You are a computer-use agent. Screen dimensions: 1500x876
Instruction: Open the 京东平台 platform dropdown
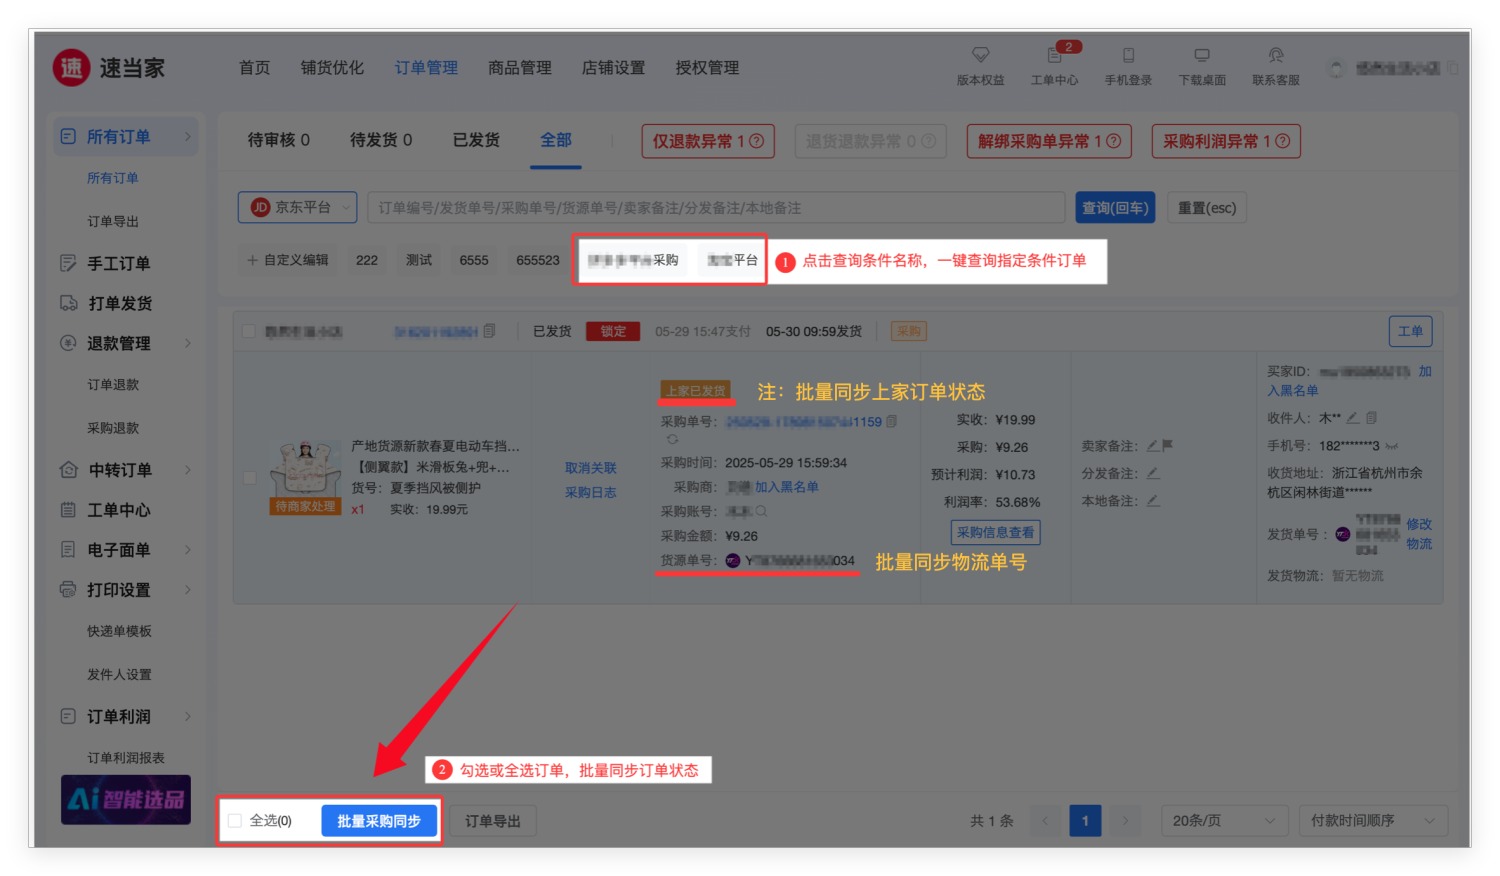[297, 207]
